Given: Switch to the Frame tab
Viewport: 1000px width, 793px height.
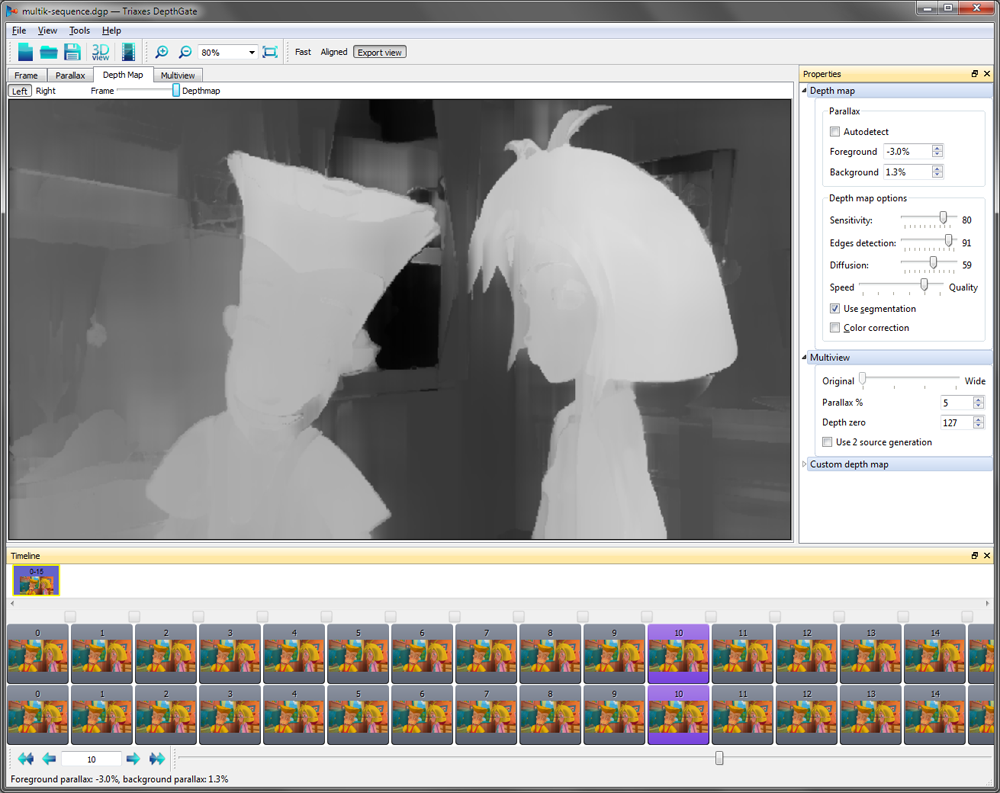Looking at the screenshot, I should [x=26, y=75].
